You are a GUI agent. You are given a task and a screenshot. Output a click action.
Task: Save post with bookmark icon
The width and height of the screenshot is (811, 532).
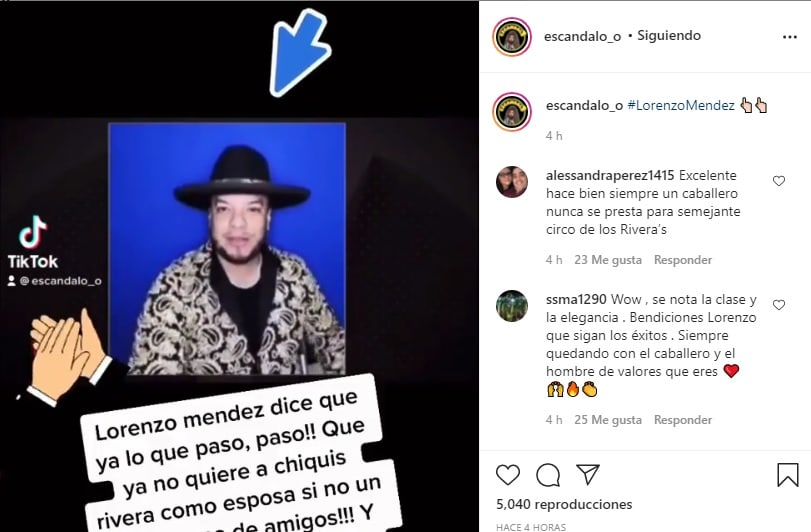pyautogui.click(x=788, y=474)
